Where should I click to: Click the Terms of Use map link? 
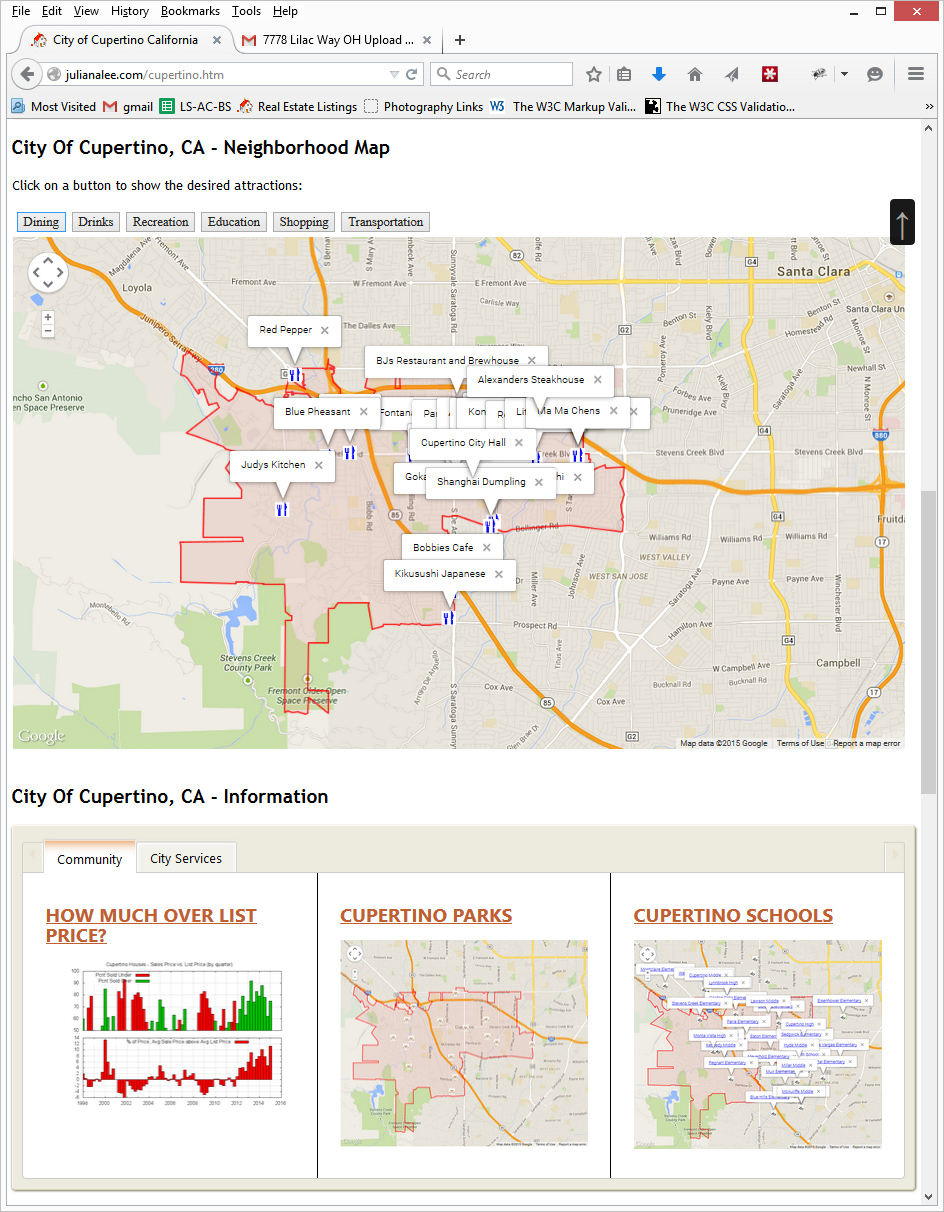click(800, 743)
